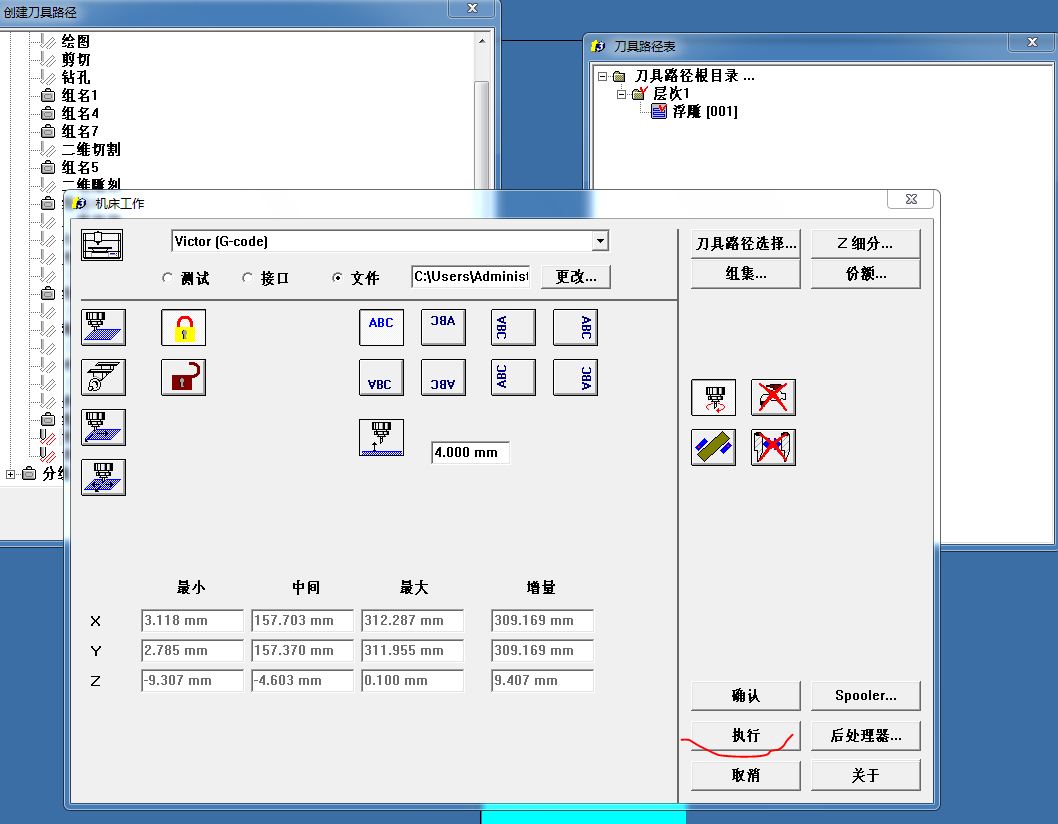Click the olive material block icon

tap(713, 447)
